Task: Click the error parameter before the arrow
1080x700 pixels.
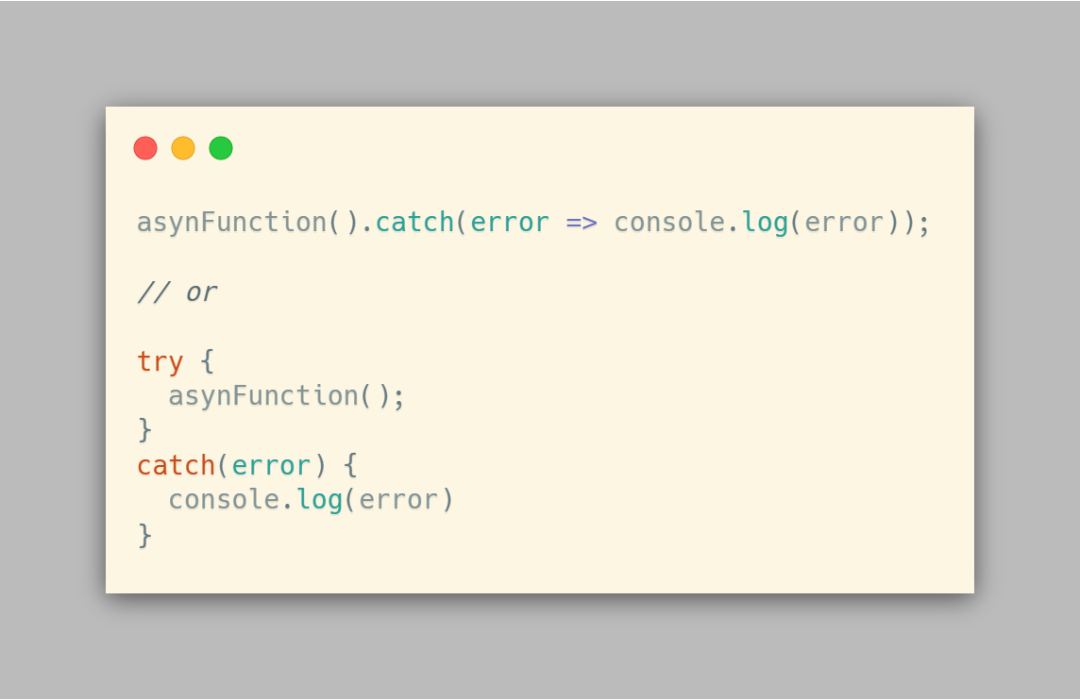Action: pos(510,223)
